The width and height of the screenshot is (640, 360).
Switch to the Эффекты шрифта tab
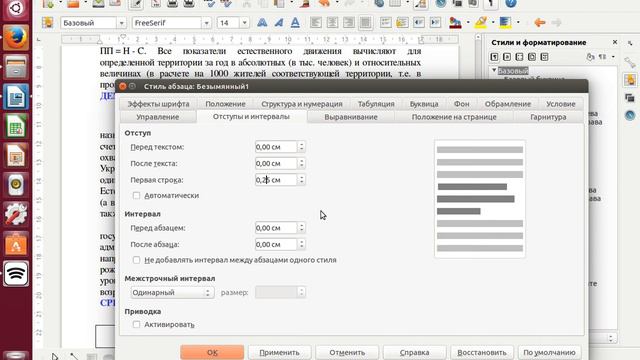[x=158, y=104]
